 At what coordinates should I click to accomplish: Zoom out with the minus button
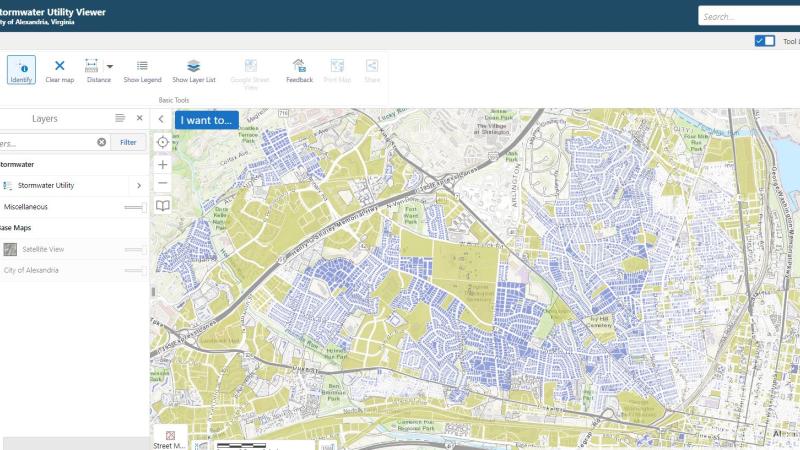pos(163,183)
